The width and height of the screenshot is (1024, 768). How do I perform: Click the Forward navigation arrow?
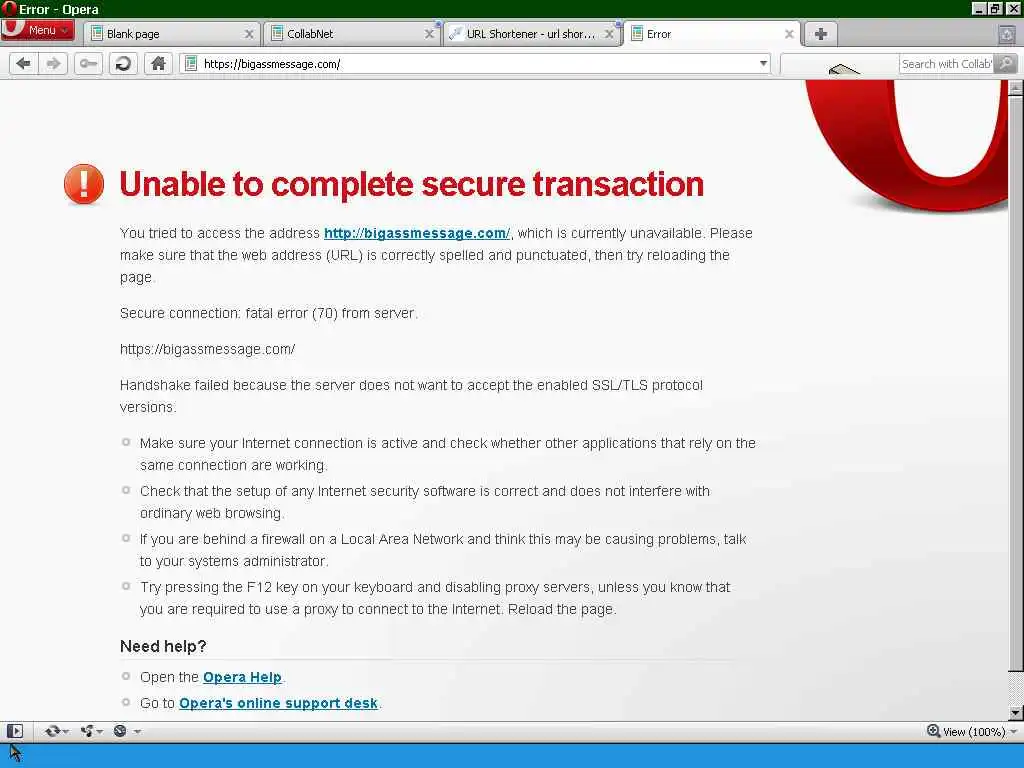coord(54,63)
